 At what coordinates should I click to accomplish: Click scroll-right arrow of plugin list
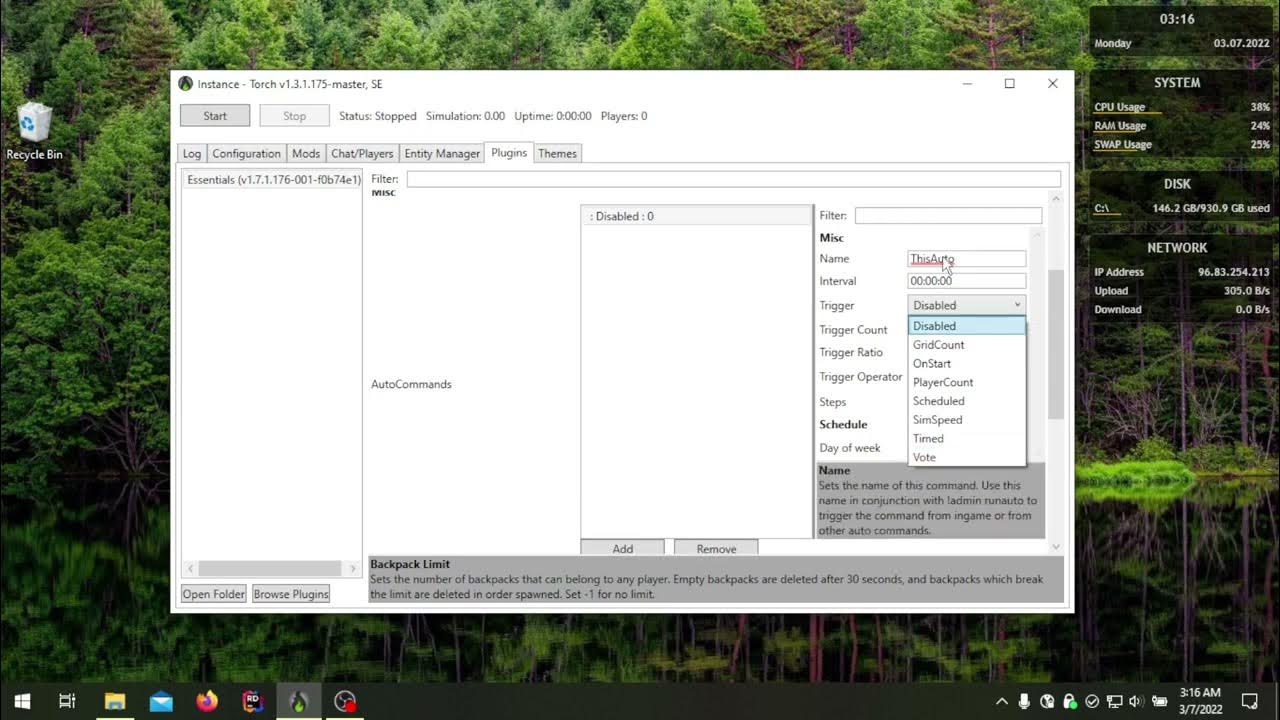tap(352, 568)
